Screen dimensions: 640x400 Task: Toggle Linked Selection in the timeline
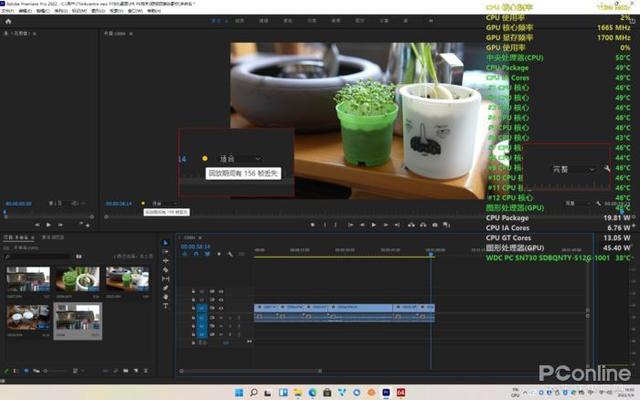point(207,254)
